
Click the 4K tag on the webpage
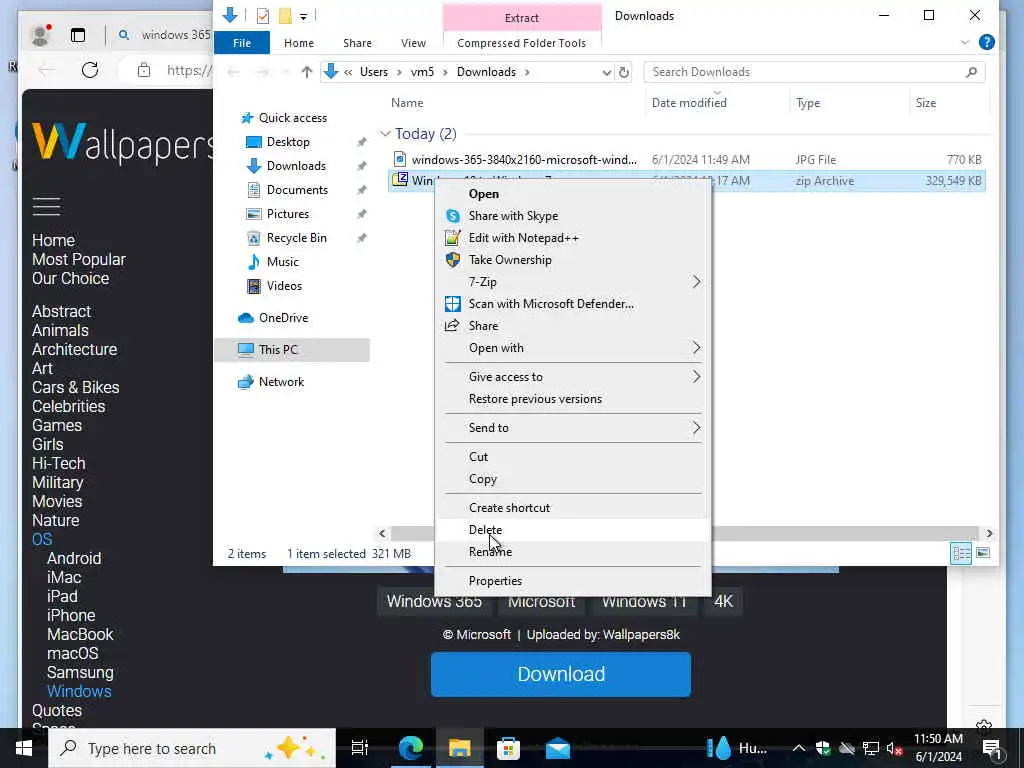(723, 601)
